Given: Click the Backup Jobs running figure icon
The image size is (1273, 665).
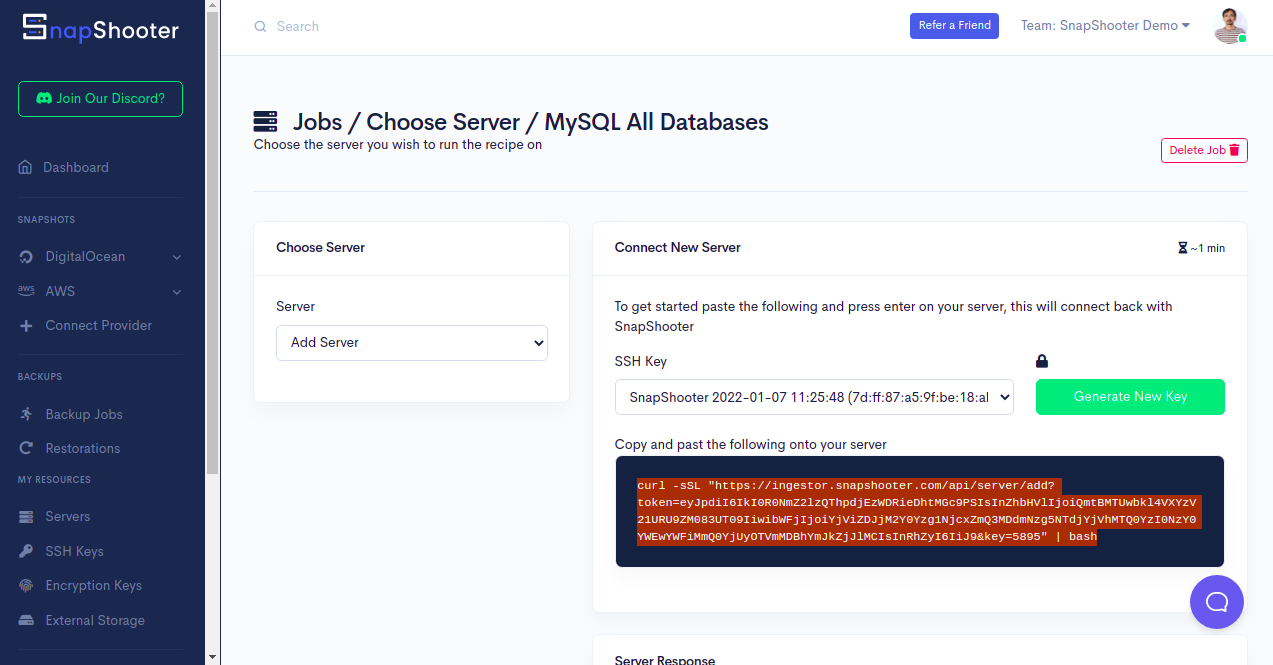Looking at the screenshot, I should 26,414.
